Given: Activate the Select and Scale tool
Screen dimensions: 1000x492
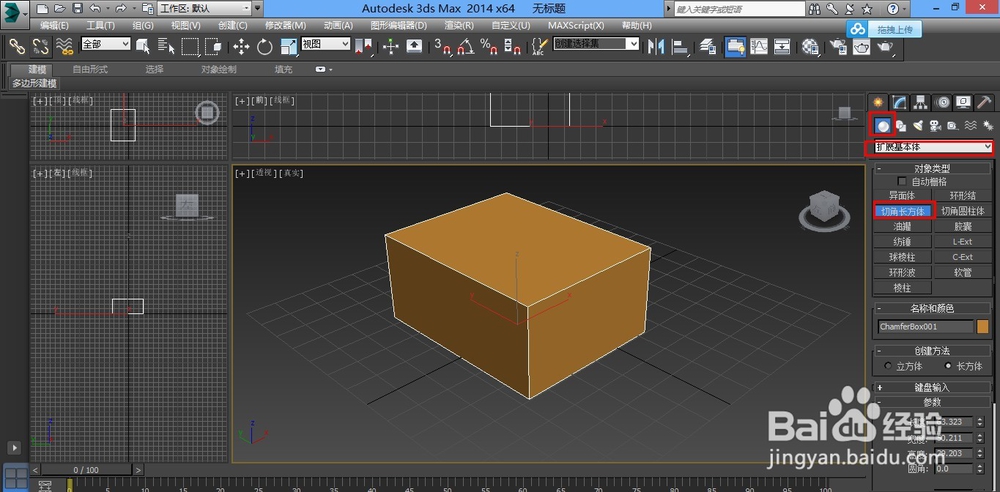Looking at the screenshot, I should pyautogui.click(x=288, y=47).
